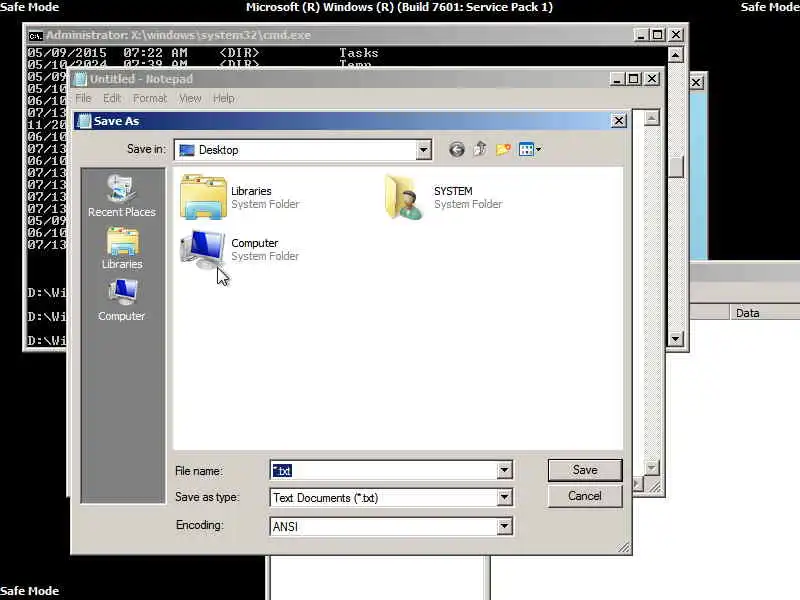This screenshot has width=800, height=600.
Task: Select the Libraries folder in file list
Action: (240, 197)
